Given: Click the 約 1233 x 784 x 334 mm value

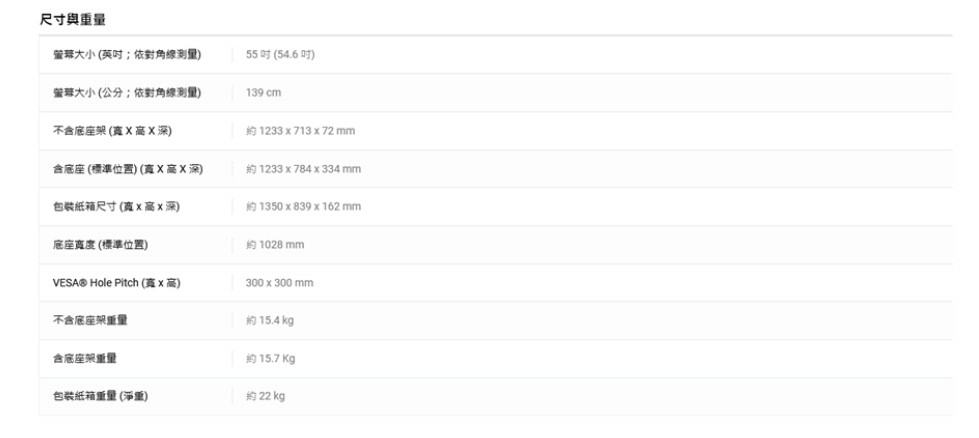Looking at the screenshot, I should click(x=303, y=168).
